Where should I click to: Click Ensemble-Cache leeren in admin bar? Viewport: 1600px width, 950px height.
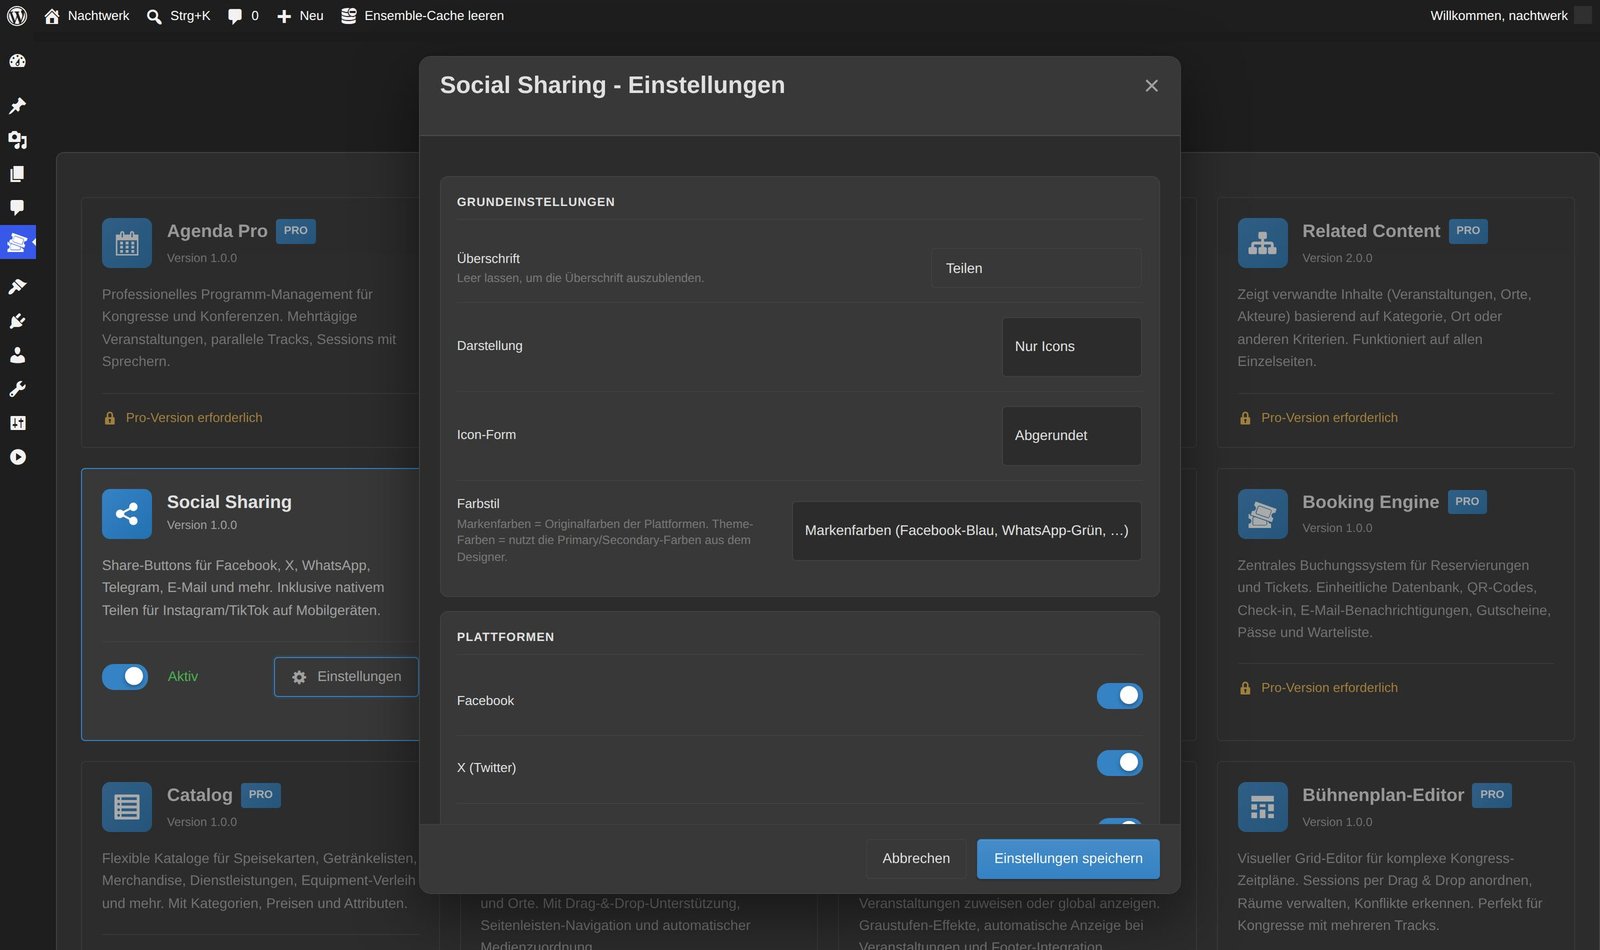point(422,16)
